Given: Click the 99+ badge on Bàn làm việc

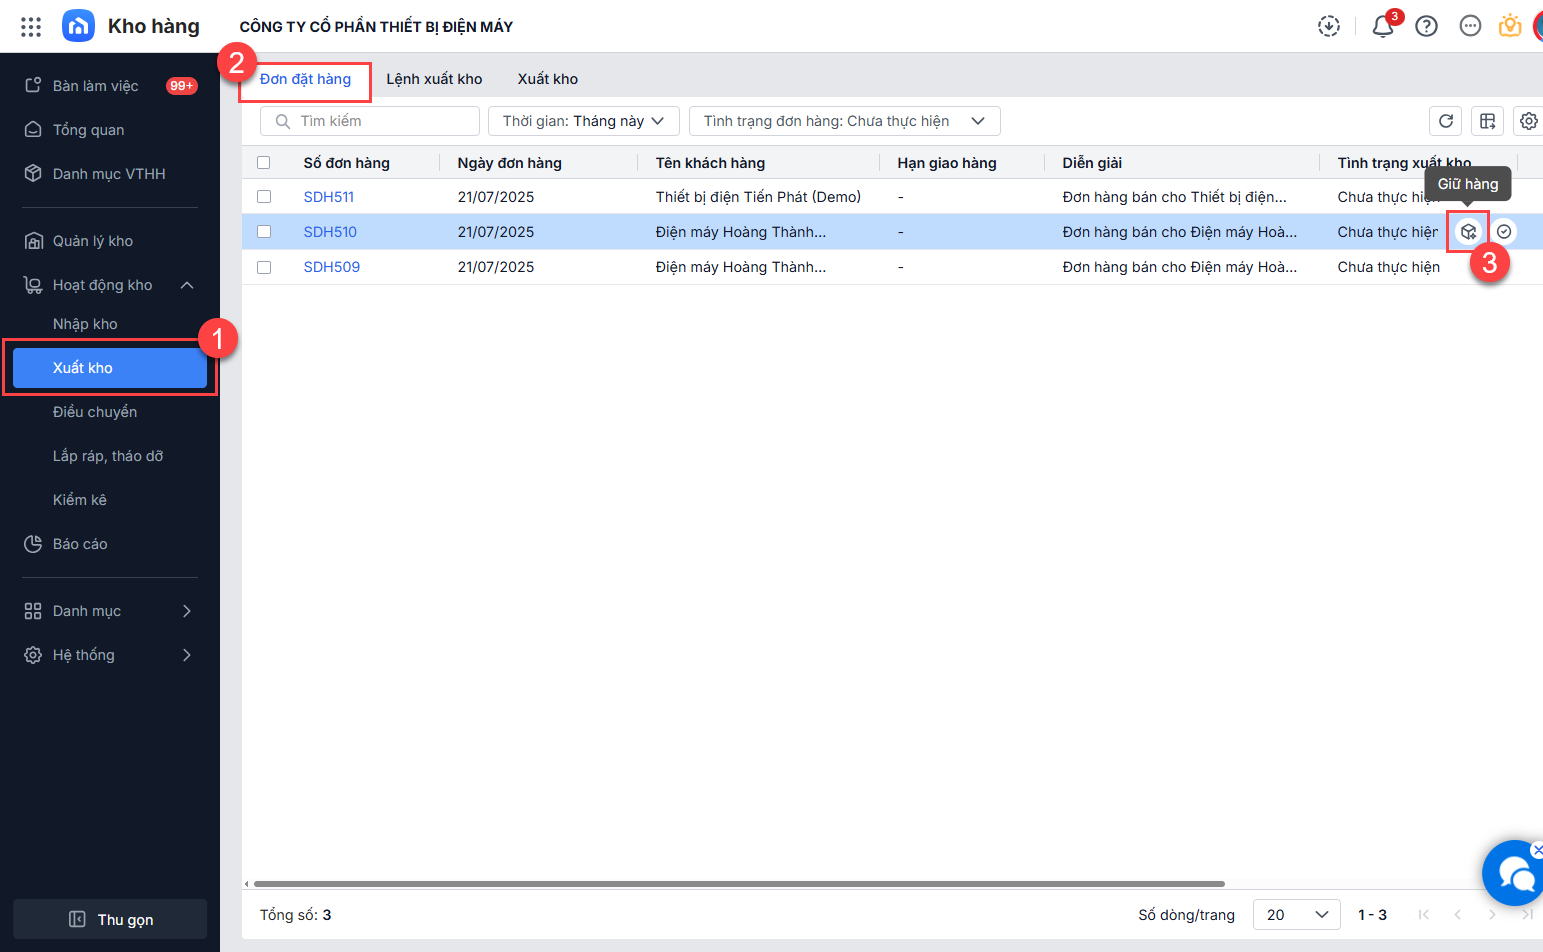Looking at the screenshot, I should (x=182, y=86).
